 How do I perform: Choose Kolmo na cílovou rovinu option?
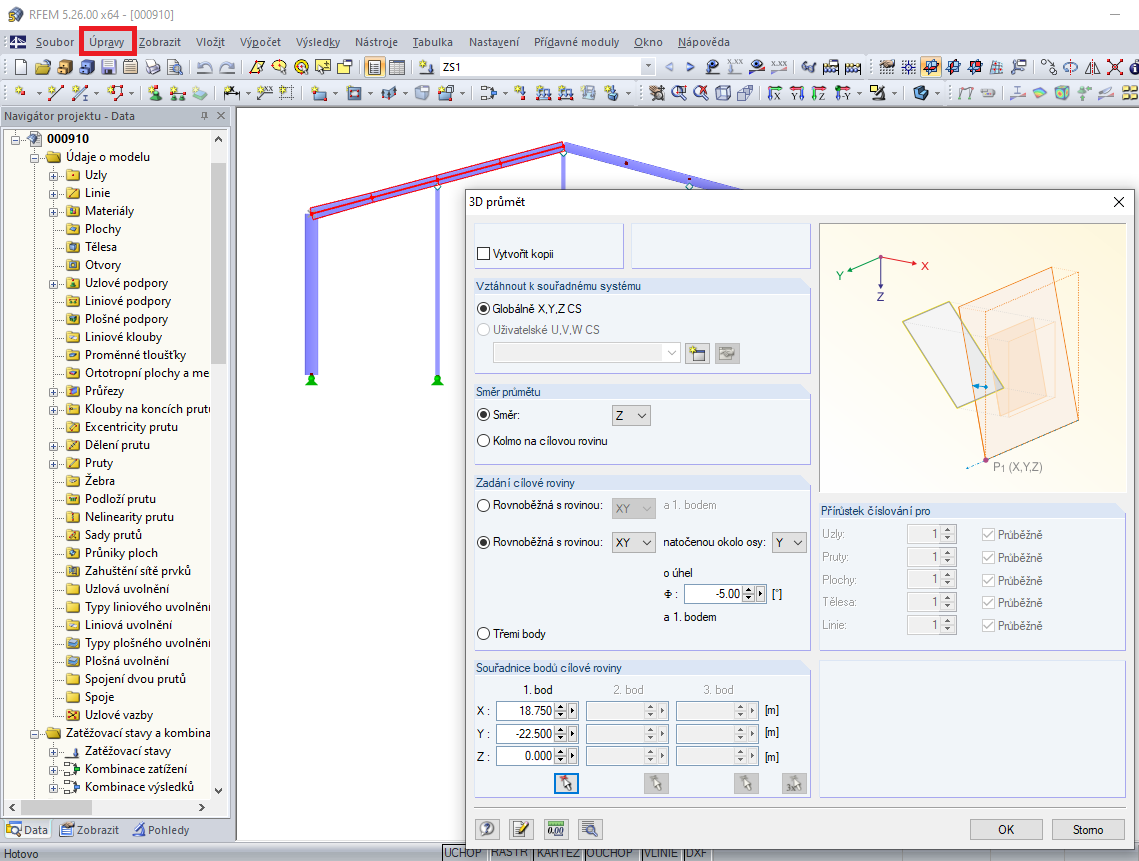coord(484,441)
